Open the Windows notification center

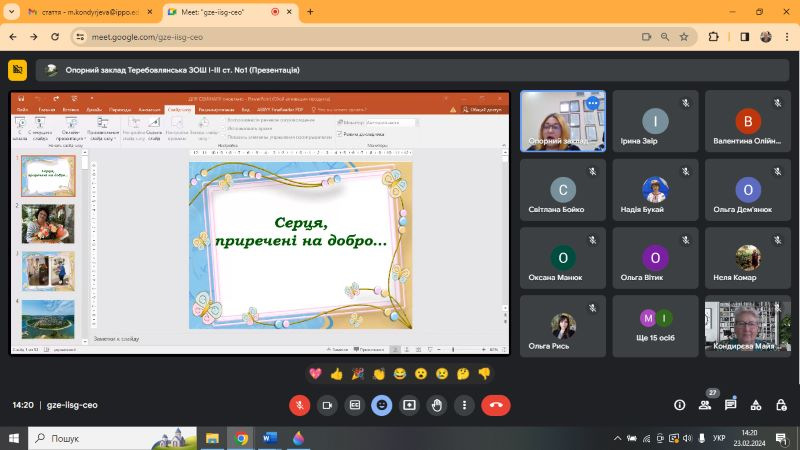click(782, 438)
